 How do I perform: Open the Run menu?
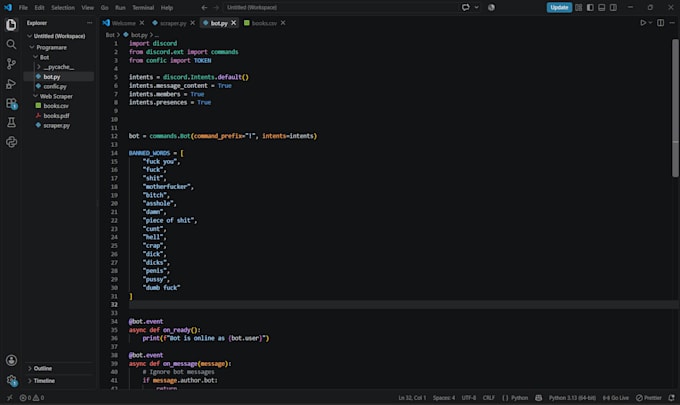[120, 7]
